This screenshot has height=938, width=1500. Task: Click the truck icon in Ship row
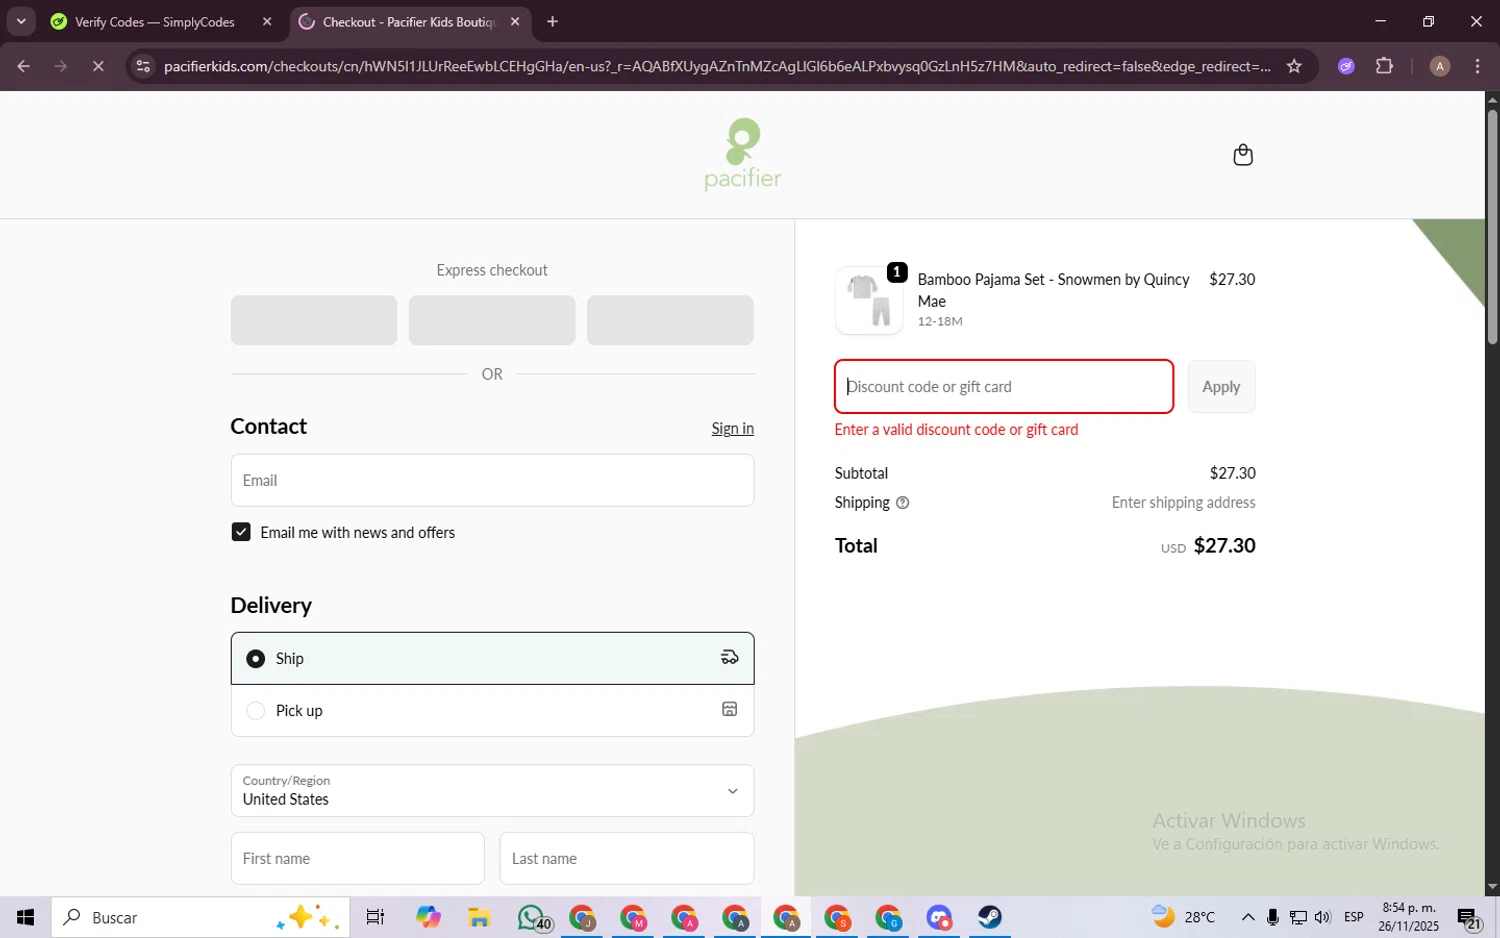pyautogui.click(x=730, y=658)
